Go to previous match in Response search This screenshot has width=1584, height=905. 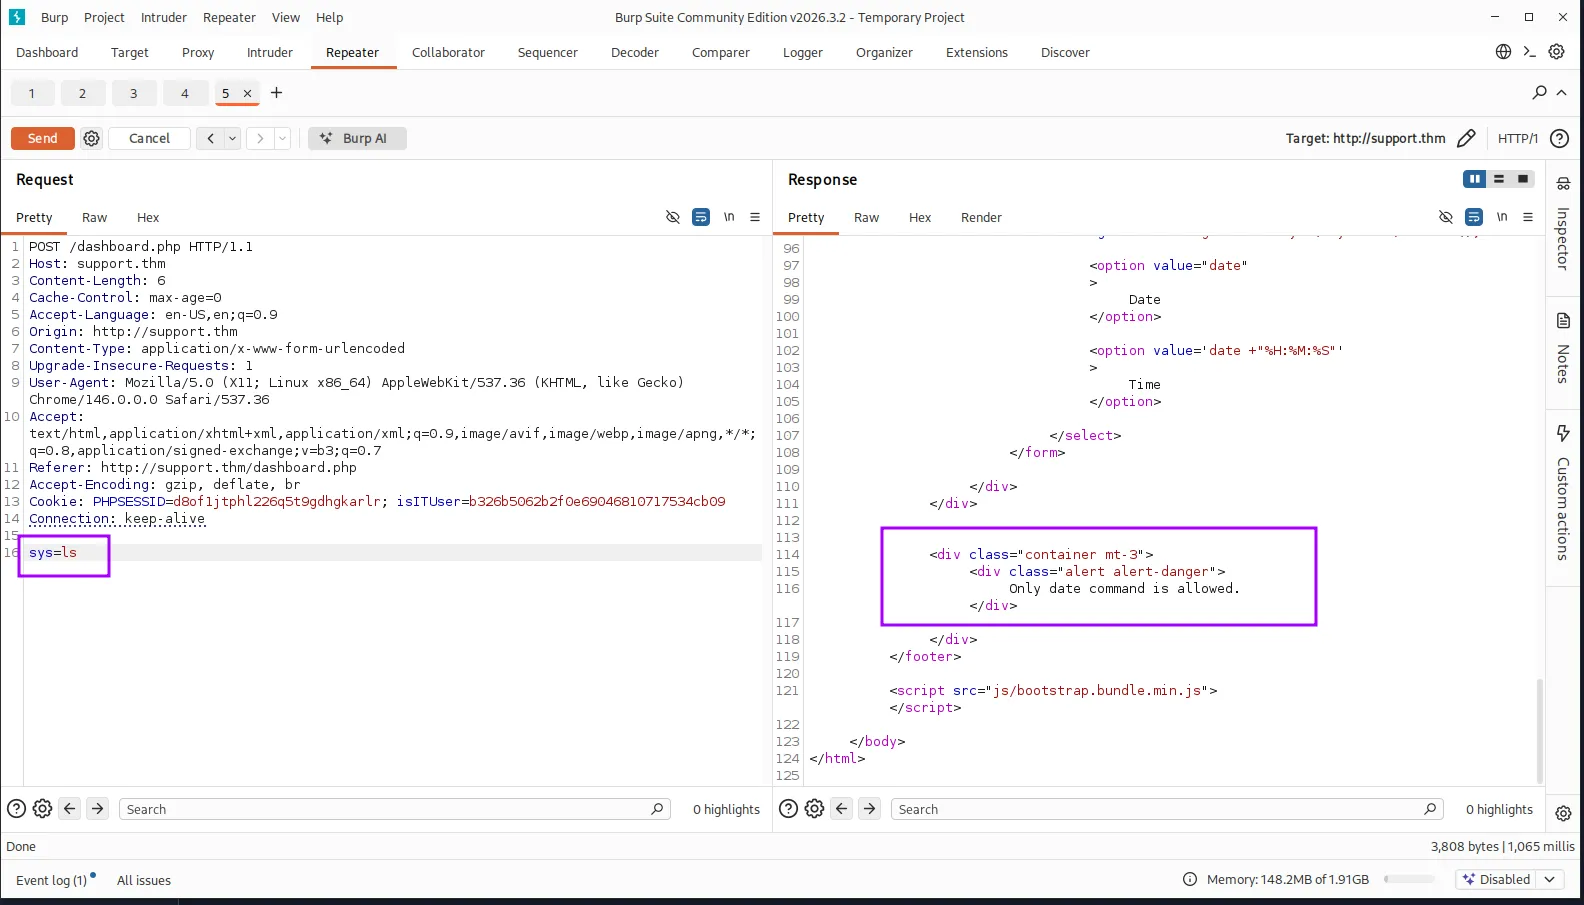click(842, 809)
